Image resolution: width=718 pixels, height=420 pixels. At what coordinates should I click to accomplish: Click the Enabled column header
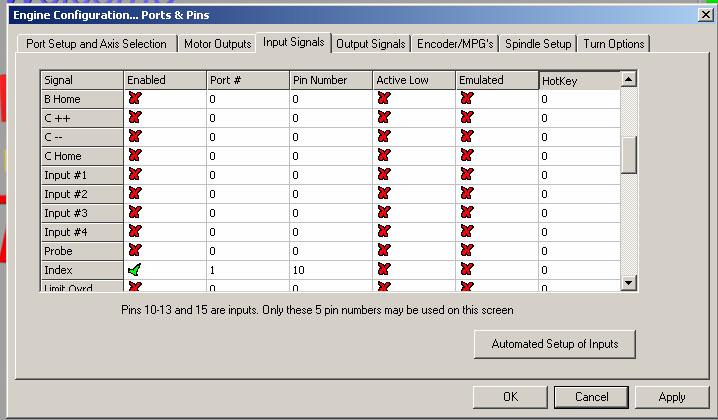point(165,80)
